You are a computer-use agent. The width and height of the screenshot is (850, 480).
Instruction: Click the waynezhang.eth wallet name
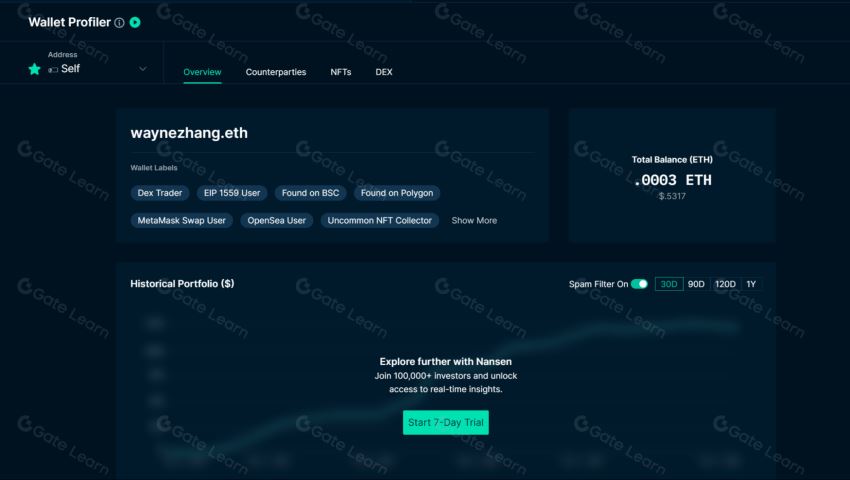189,133
